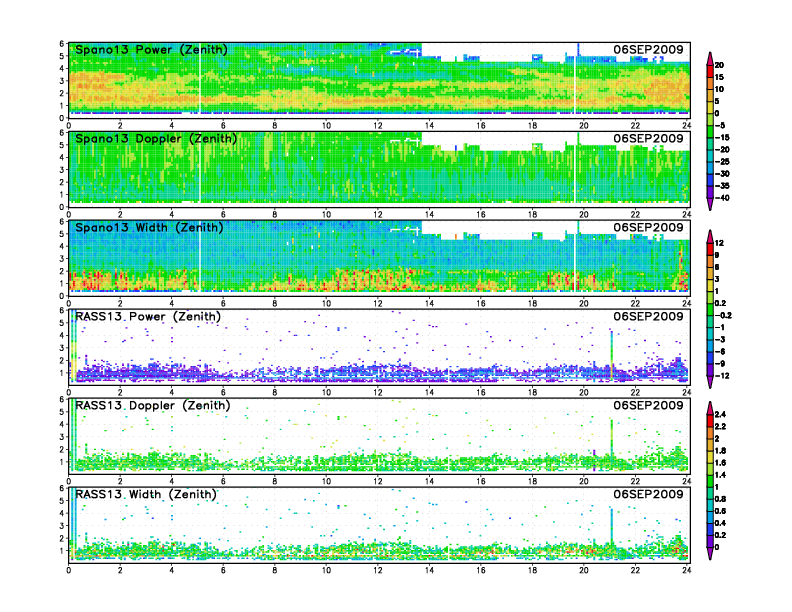Click the purple bottom arrow of the lowest colorbar

[711, 555]
